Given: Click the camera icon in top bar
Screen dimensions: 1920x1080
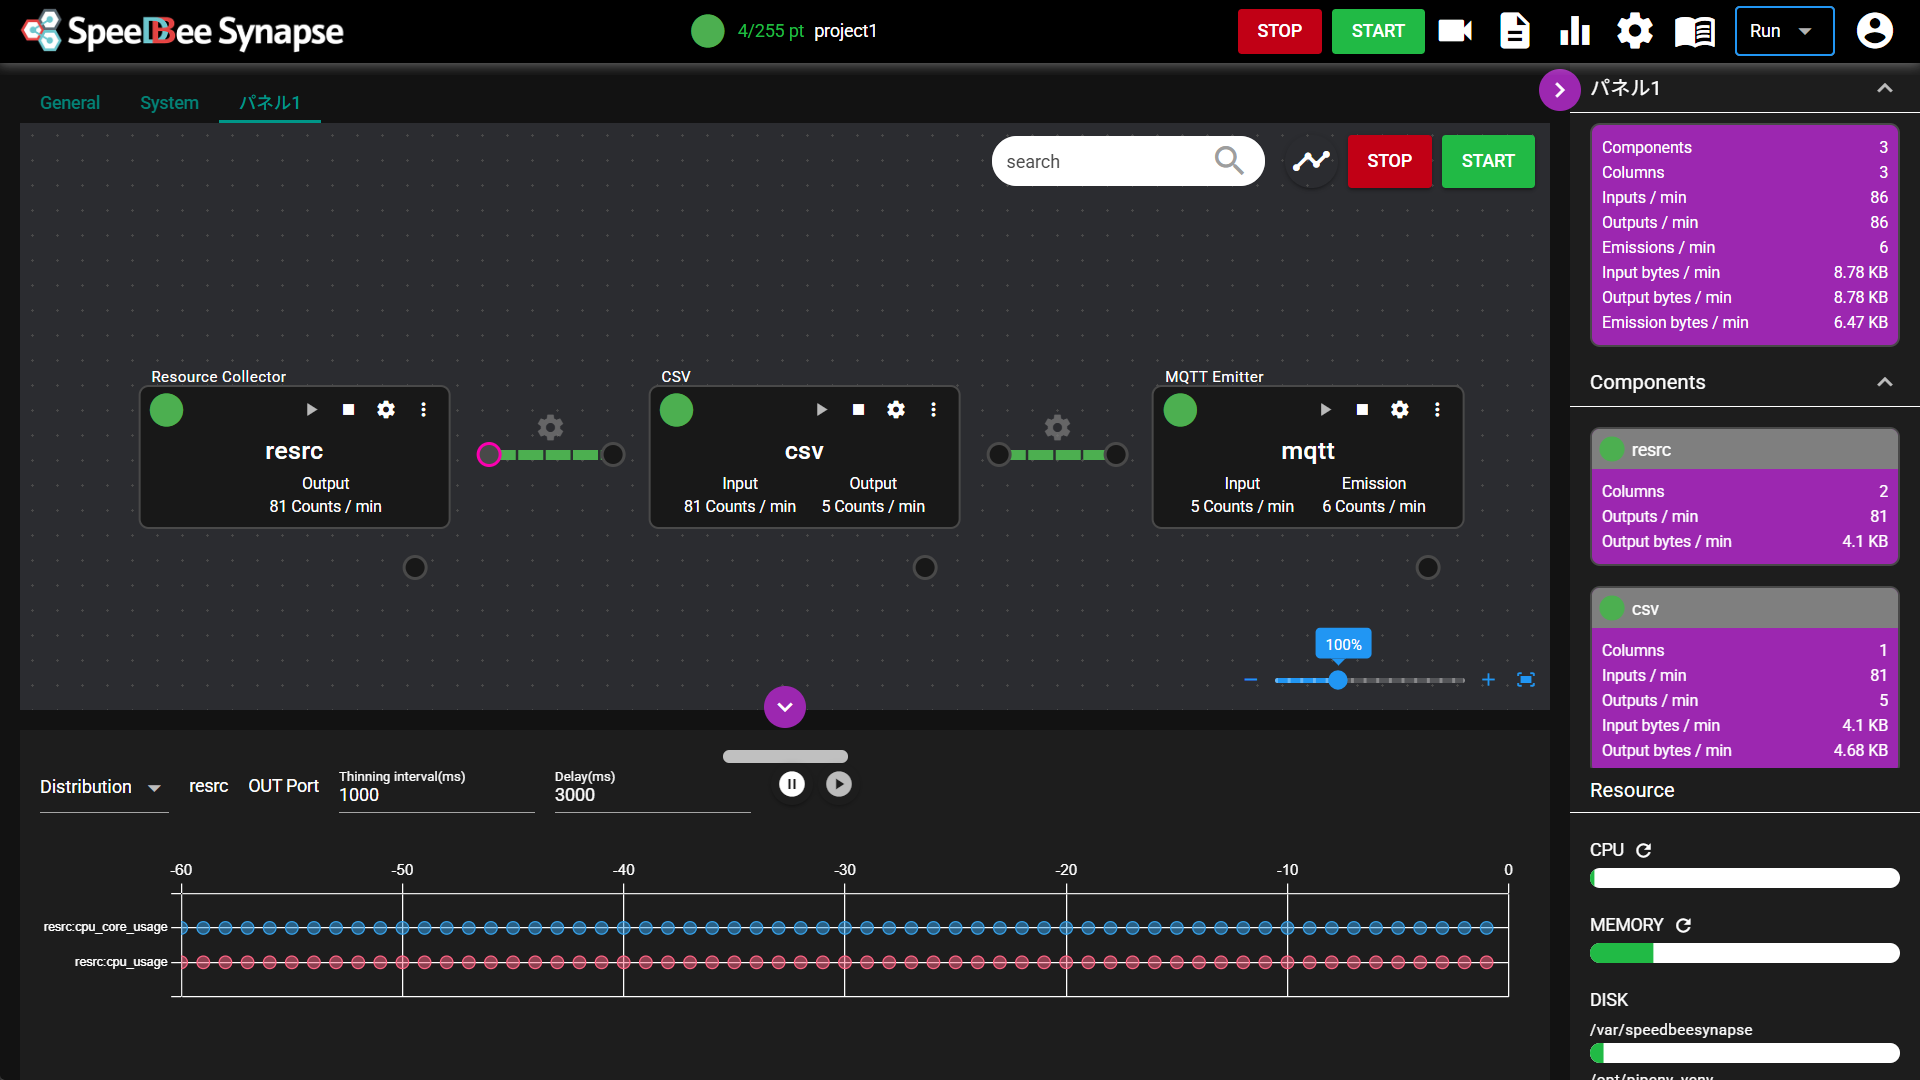Looking at the screenshot, I should click(1455, 31).
